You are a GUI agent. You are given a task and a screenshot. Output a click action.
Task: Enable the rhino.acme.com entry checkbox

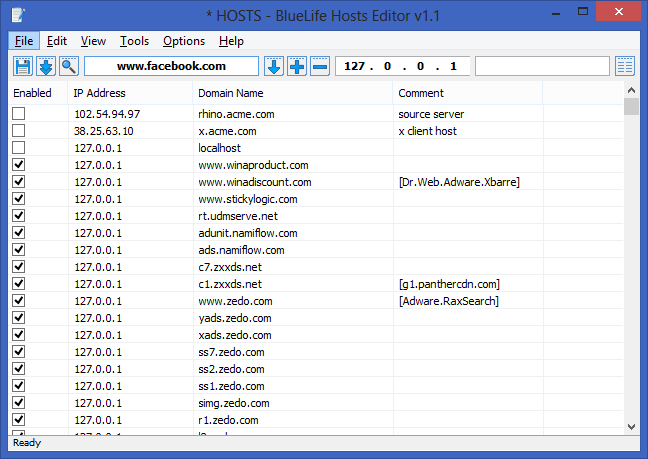coord(19,114)
